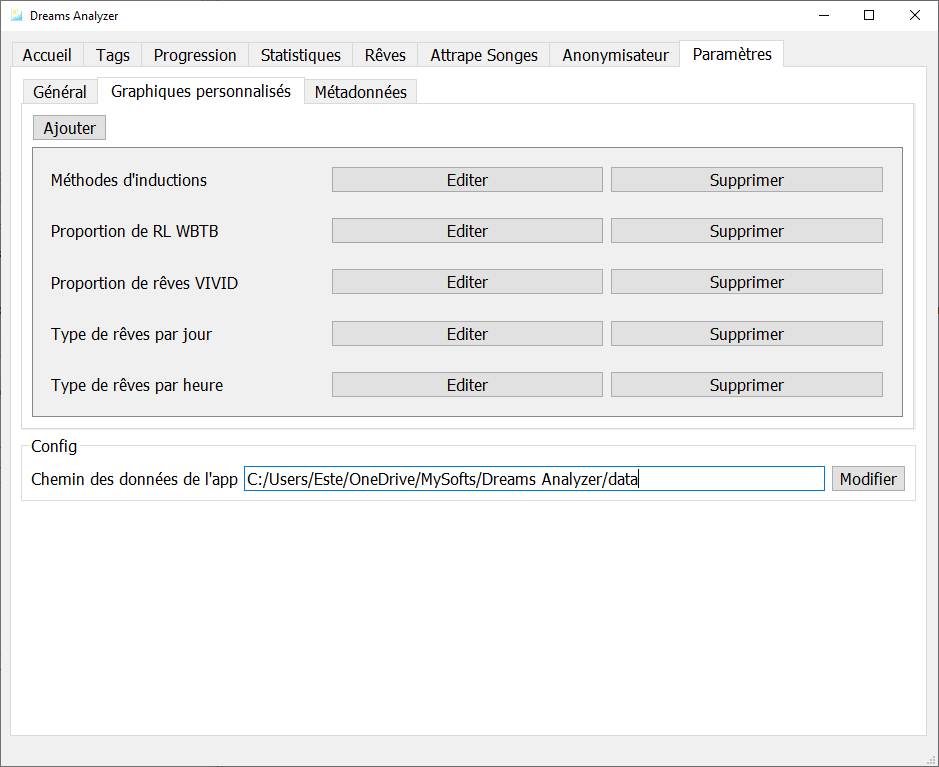
Task: Switch to the Anonymisateur tab
Action: pyautogui.click(x=615, y=55)
